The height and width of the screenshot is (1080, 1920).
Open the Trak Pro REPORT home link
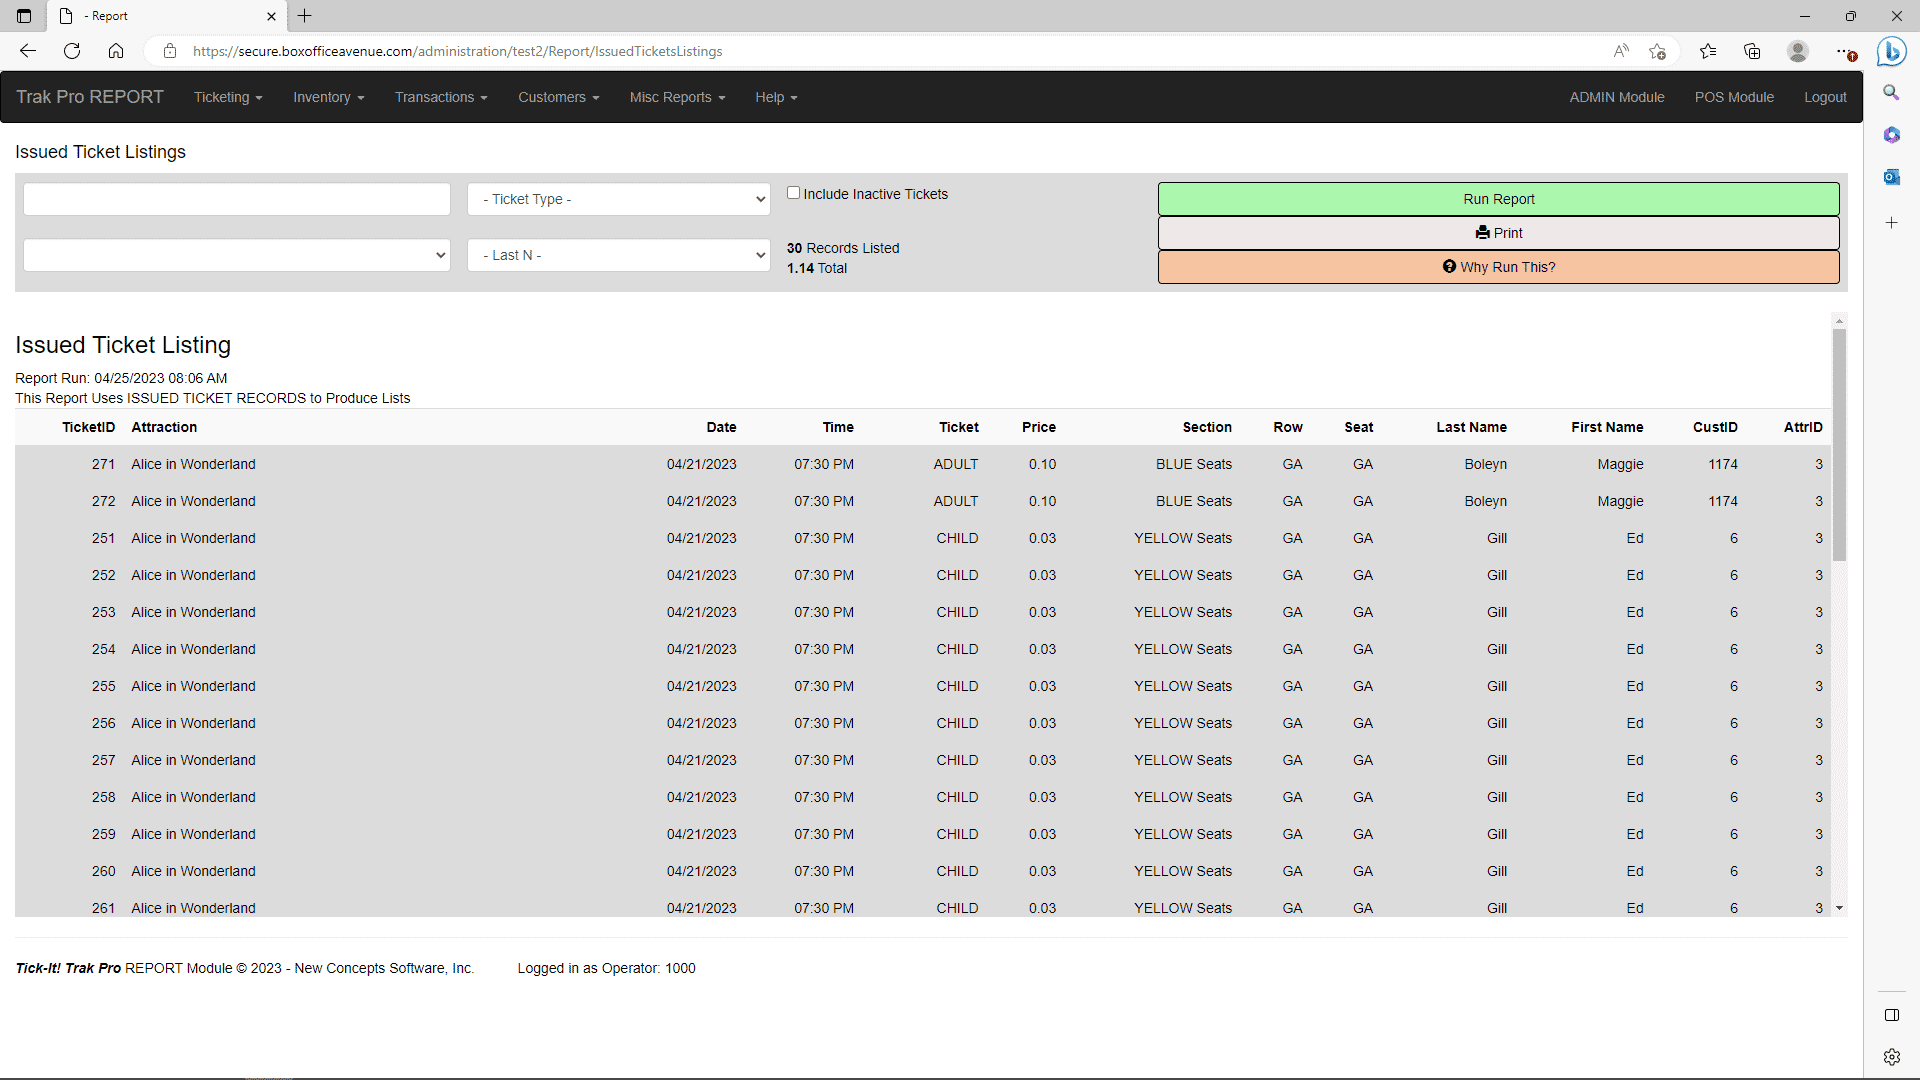pyautogui.click(x=89, y=97)
